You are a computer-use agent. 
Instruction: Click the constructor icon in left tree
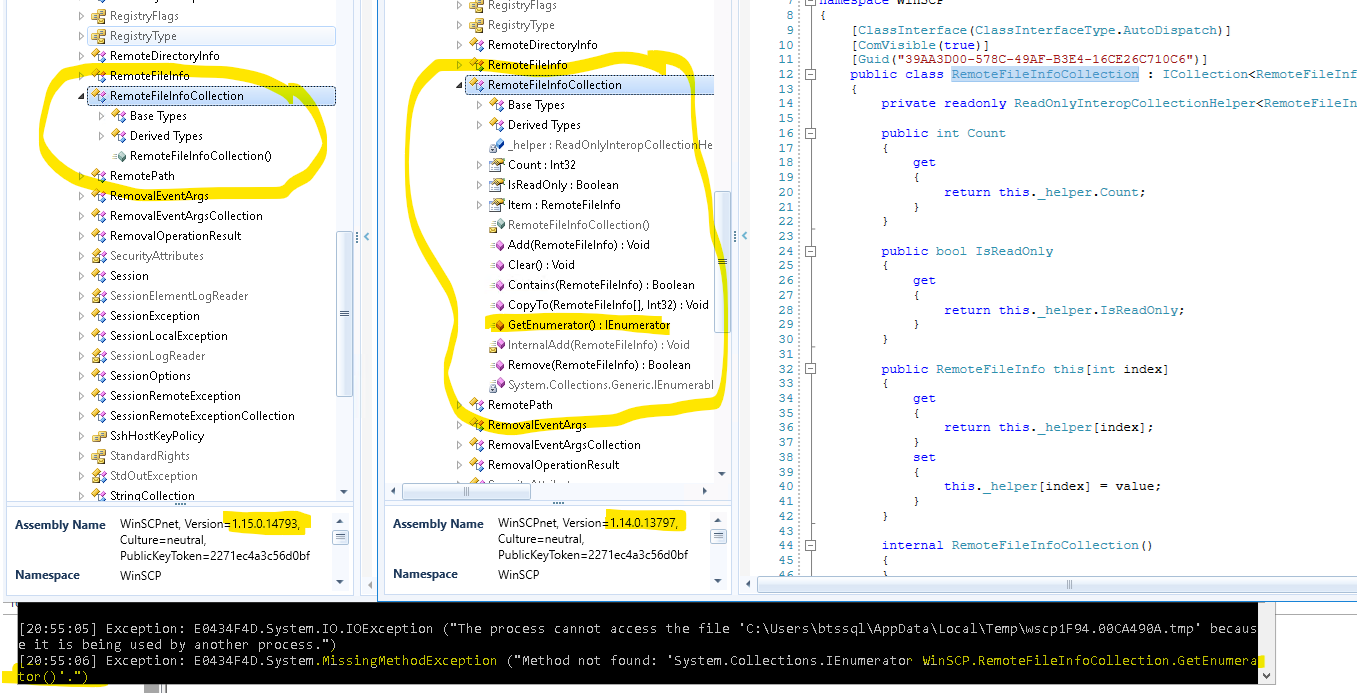[119, 156]
